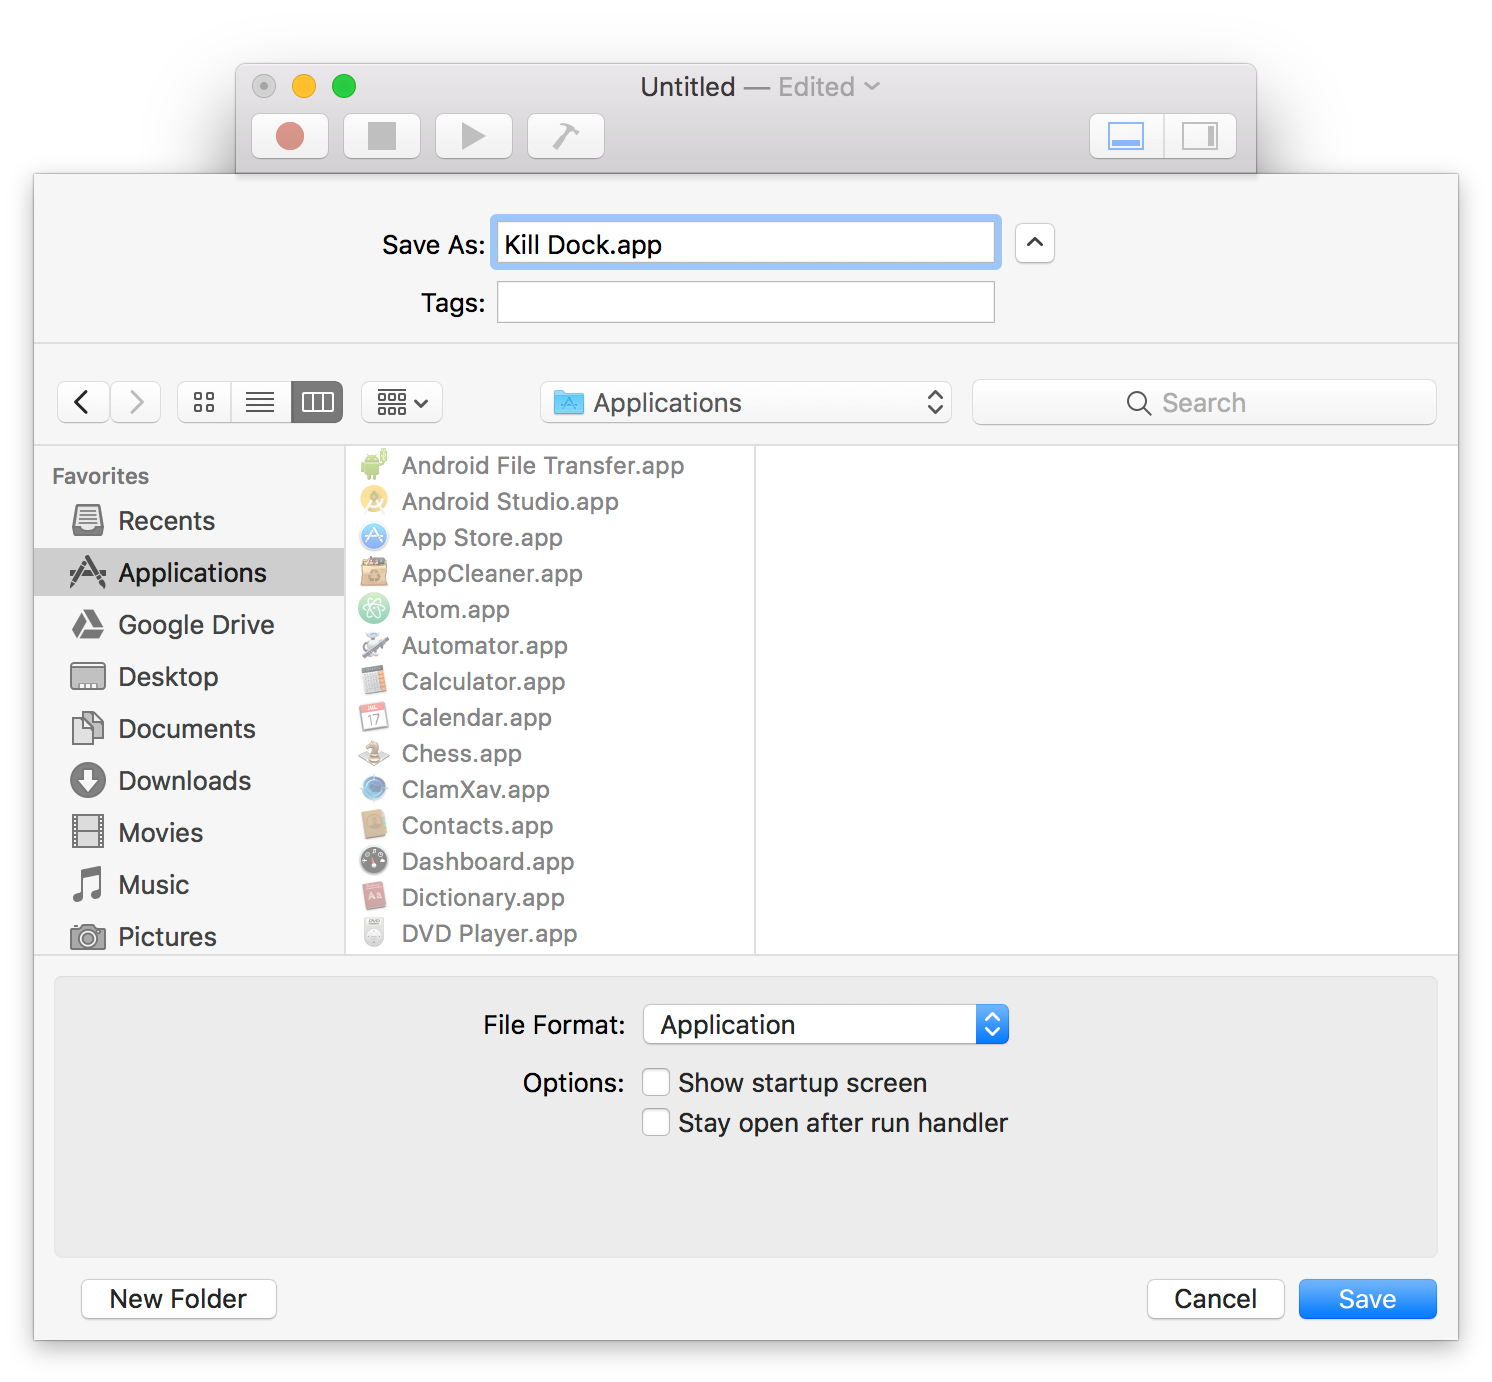Select the Dashboard.app file name
Image resolution: width=1492 pixels, height=1382 pixels.
(x=488, y=862)
